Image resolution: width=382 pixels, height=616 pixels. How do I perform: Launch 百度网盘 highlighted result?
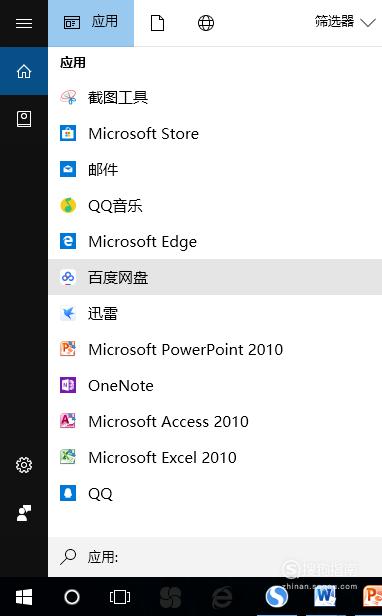pyautogui.click(x=215, y=277)
